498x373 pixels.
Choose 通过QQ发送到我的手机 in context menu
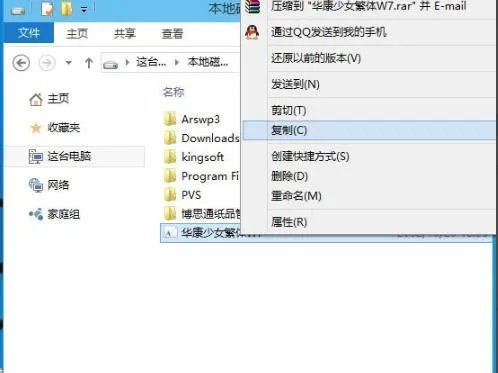tap(369, 32)
